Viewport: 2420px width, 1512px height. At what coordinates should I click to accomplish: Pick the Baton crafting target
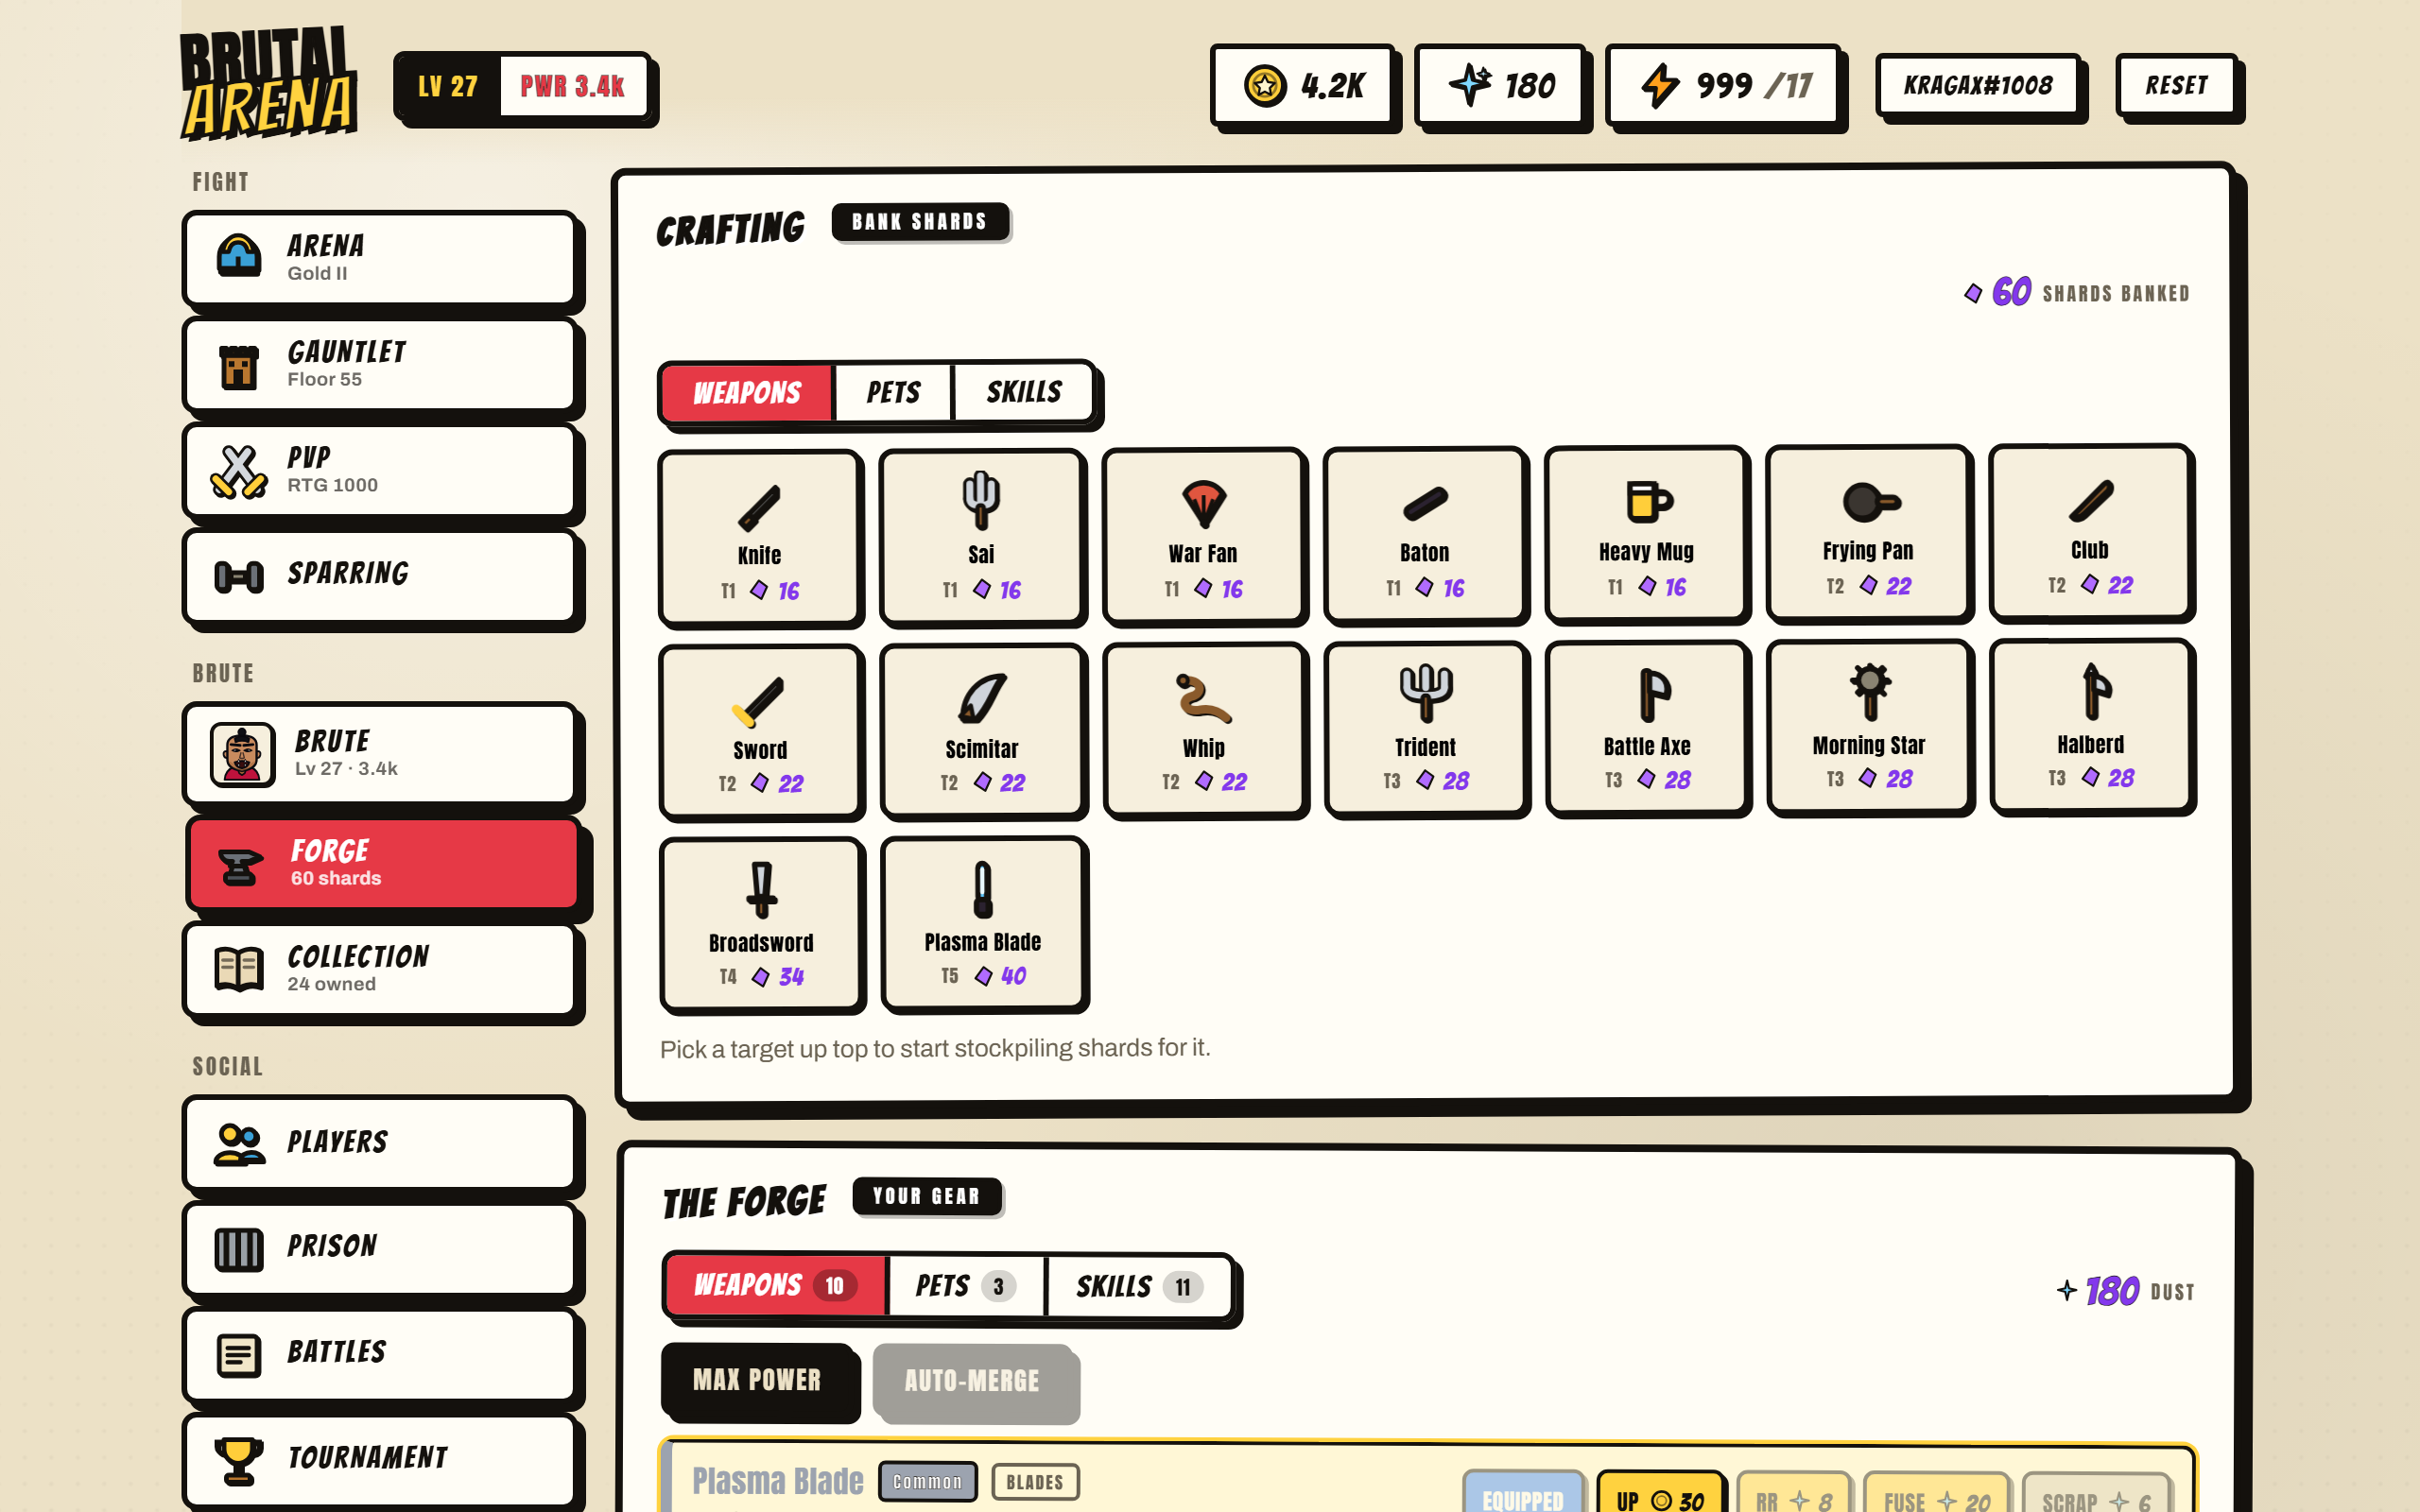[x=1425, y=534]
